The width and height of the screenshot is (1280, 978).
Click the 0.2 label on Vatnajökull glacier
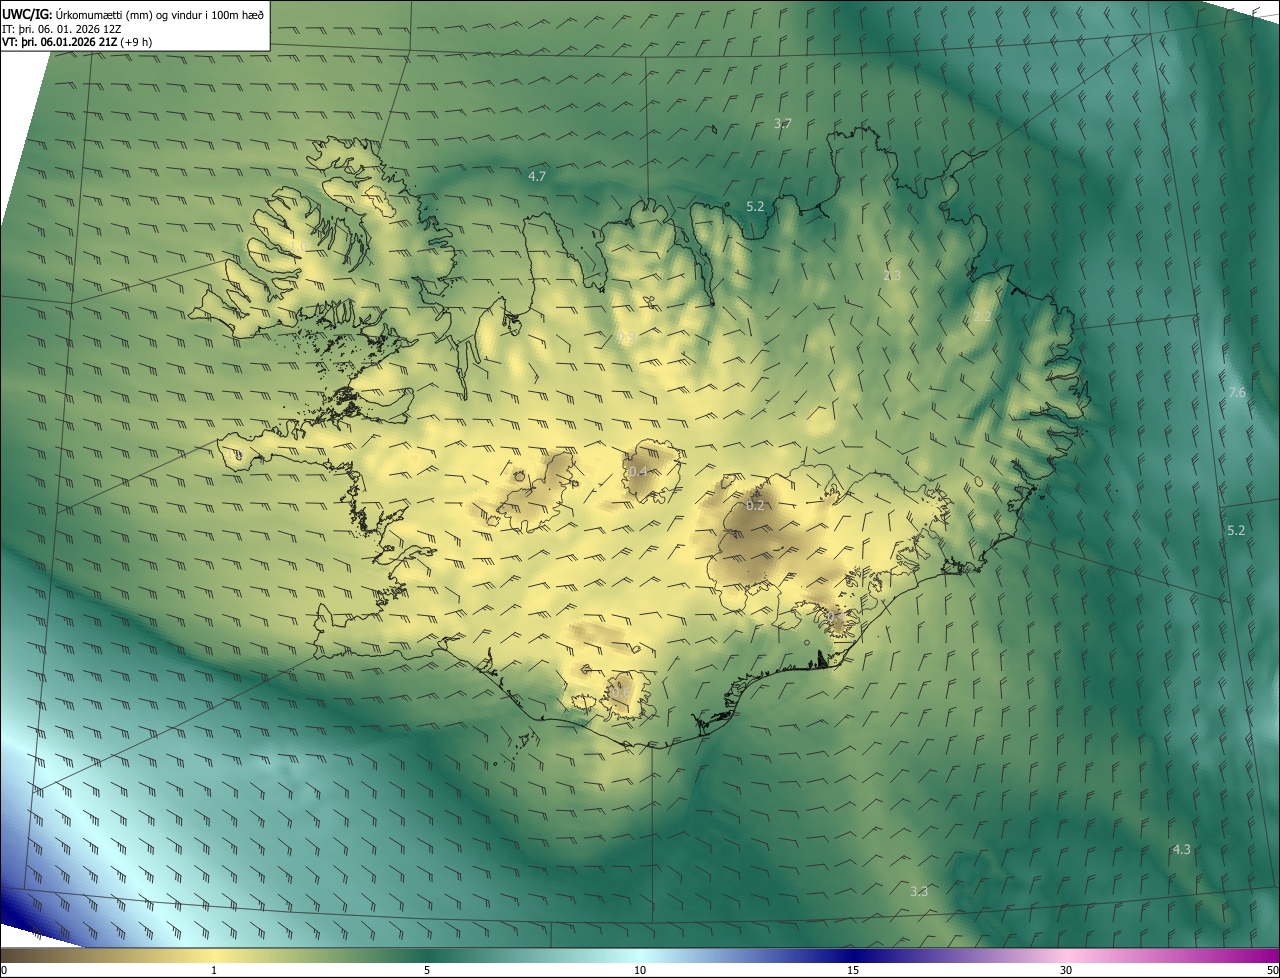(x=755, y=505)
